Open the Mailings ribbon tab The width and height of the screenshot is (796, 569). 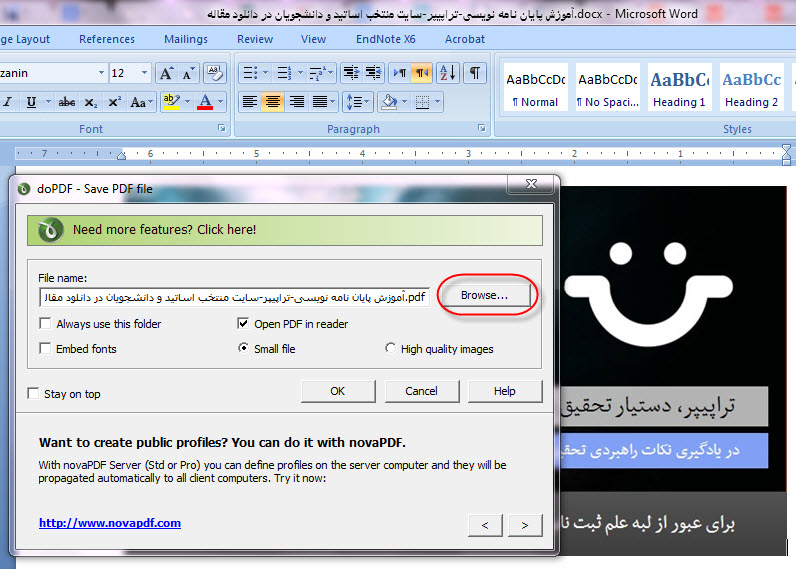tap(185, 39)
